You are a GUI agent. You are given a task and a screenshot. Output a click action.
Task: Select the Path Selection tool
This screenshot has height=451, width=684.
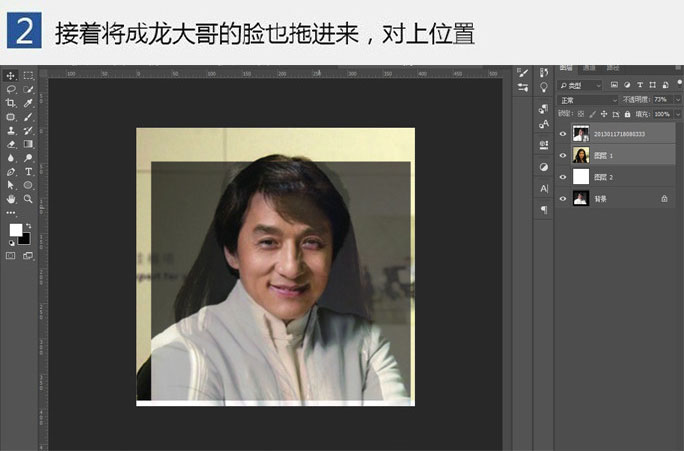(x=11, y=185)
